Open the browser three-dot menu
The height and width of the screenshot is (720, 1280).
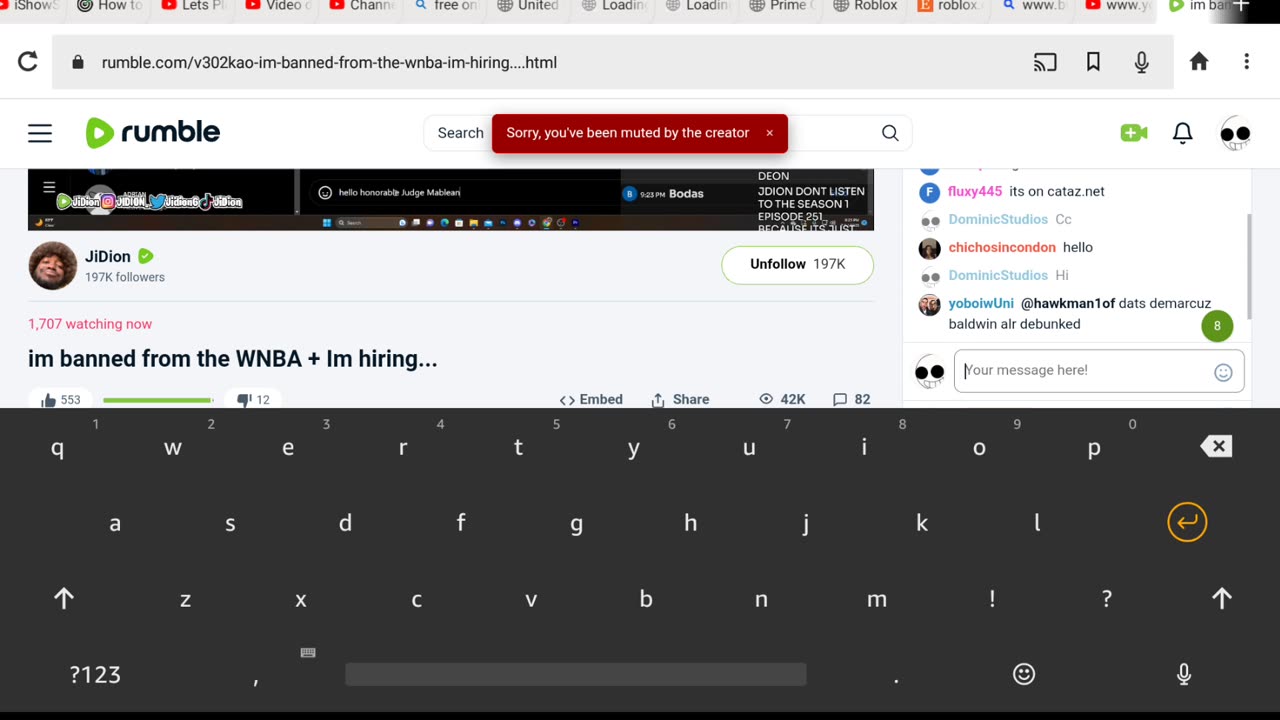1246,62
